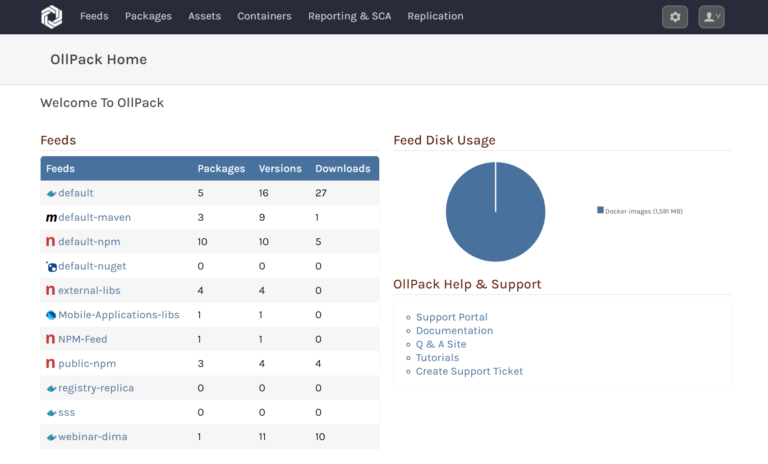Image resolution: width=768 pixels, height=464 pixels.
Task: Open the Packages menu
Action: pos(148,16)
